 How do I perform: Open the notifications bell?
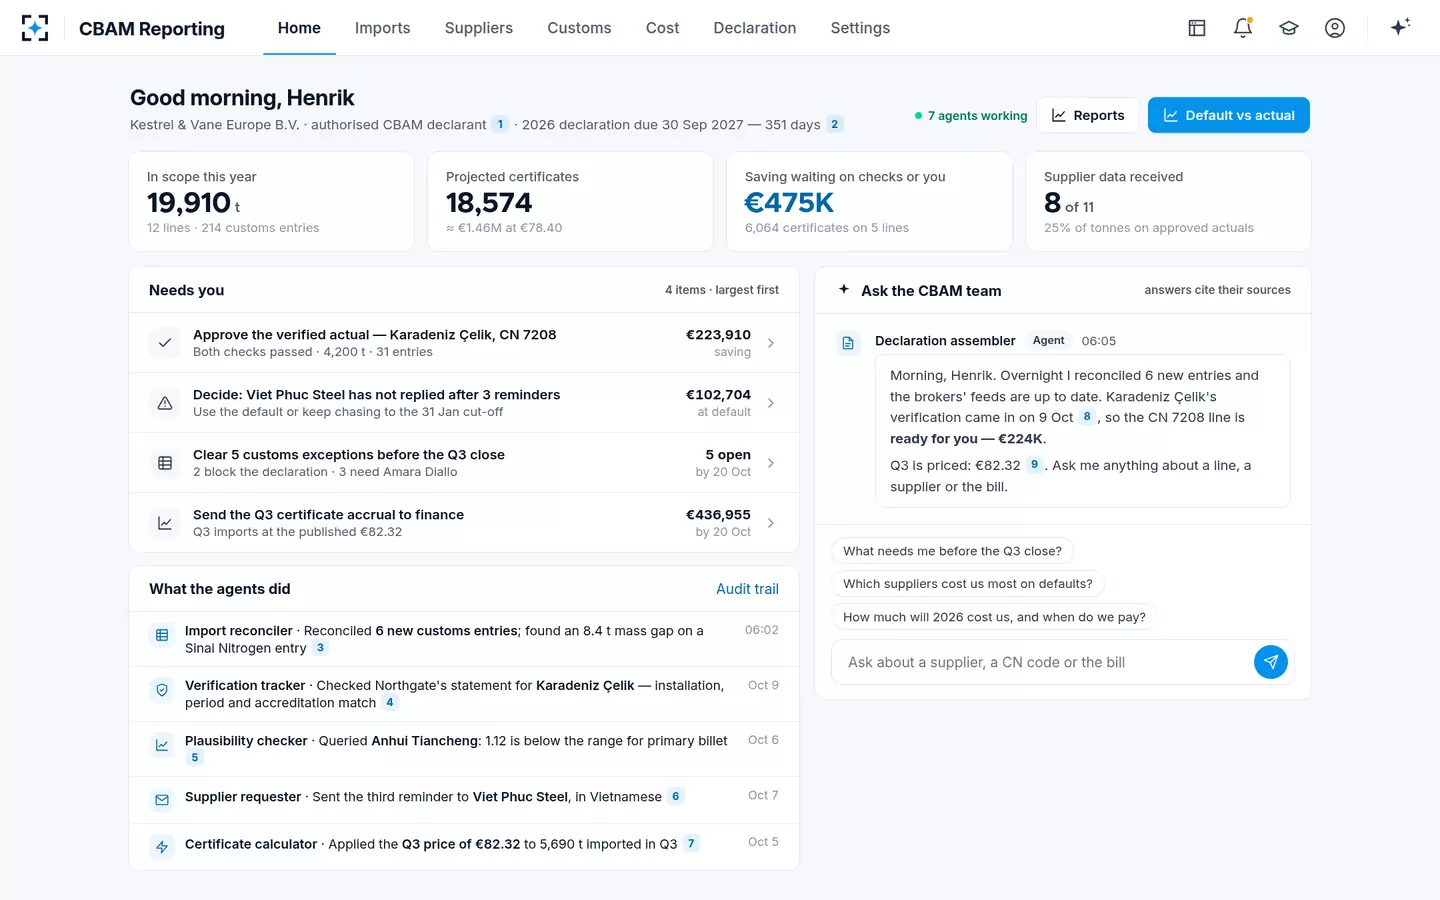click(1243, 28)
